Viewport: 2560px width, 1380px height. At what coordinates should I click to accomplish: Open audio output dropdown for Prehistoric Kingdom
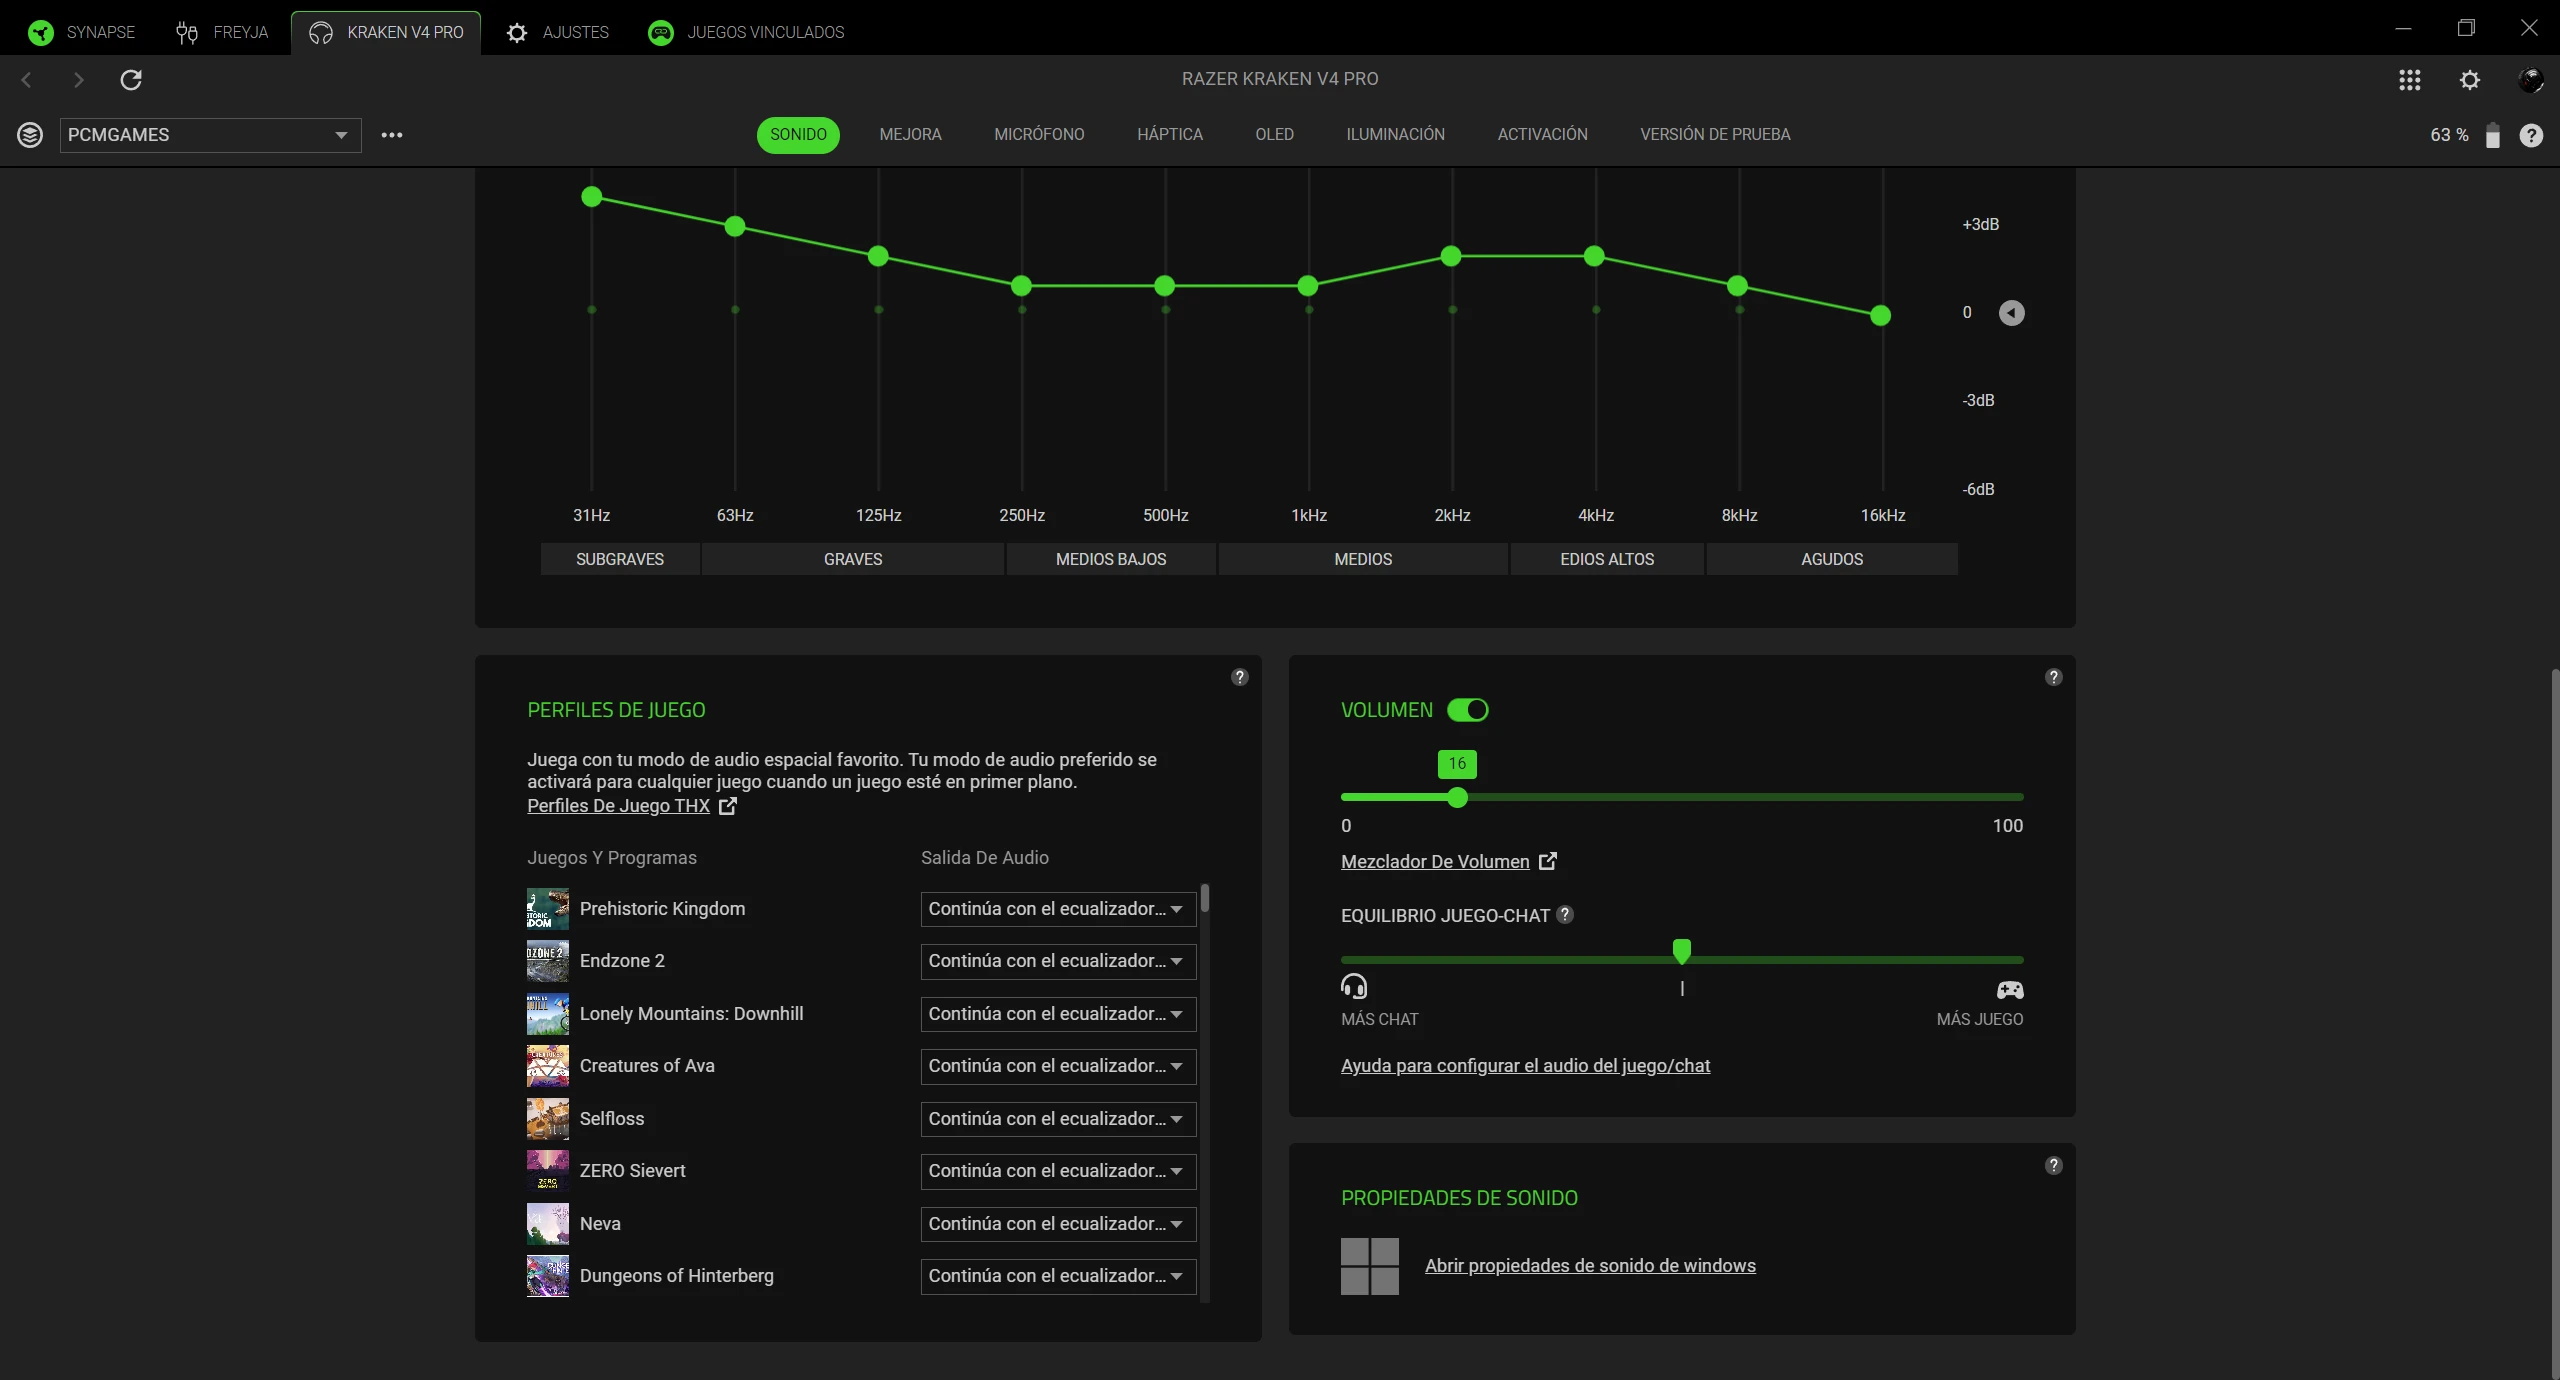coord(1058,909)
